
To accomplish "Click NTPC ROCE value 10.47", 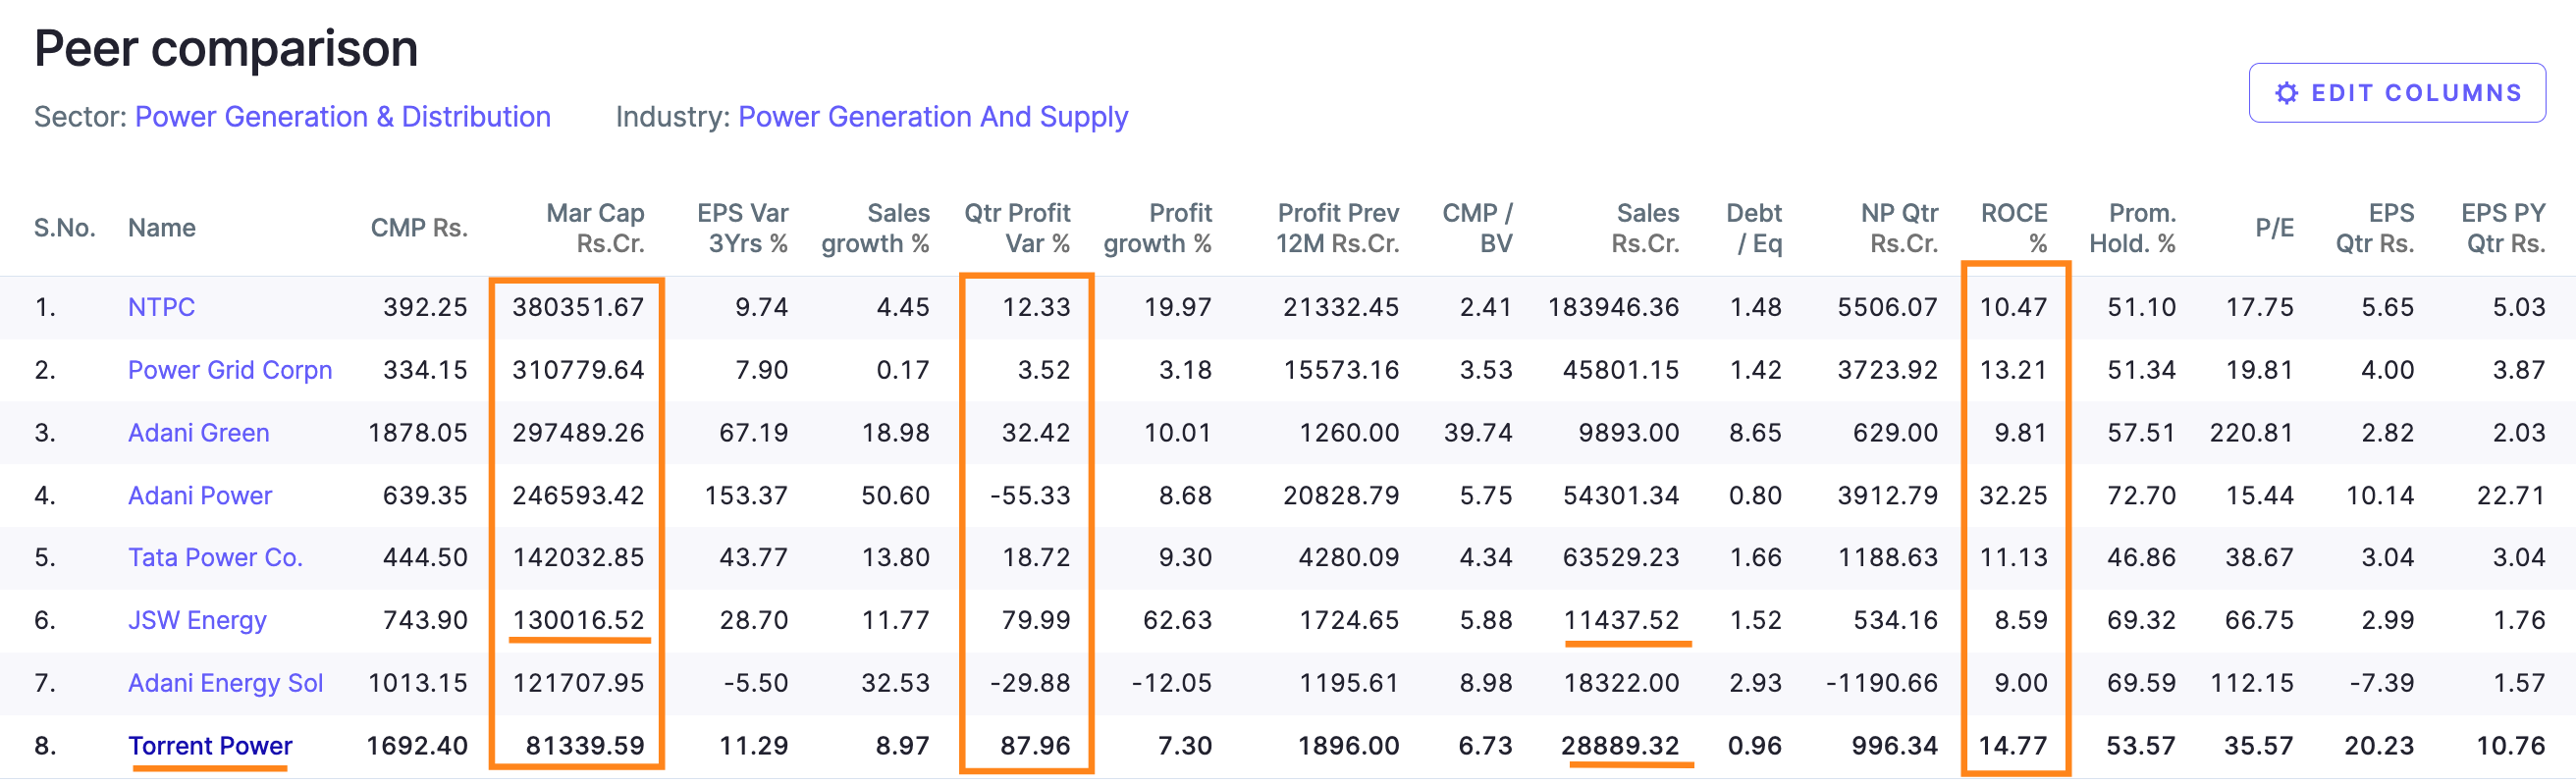I will (2013, 307).
